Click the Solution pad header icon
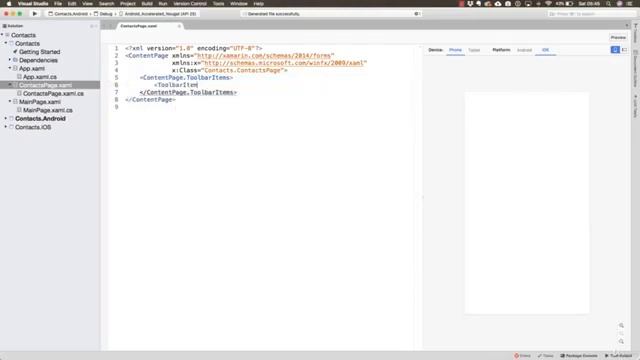640x360 pixels. 4,26
